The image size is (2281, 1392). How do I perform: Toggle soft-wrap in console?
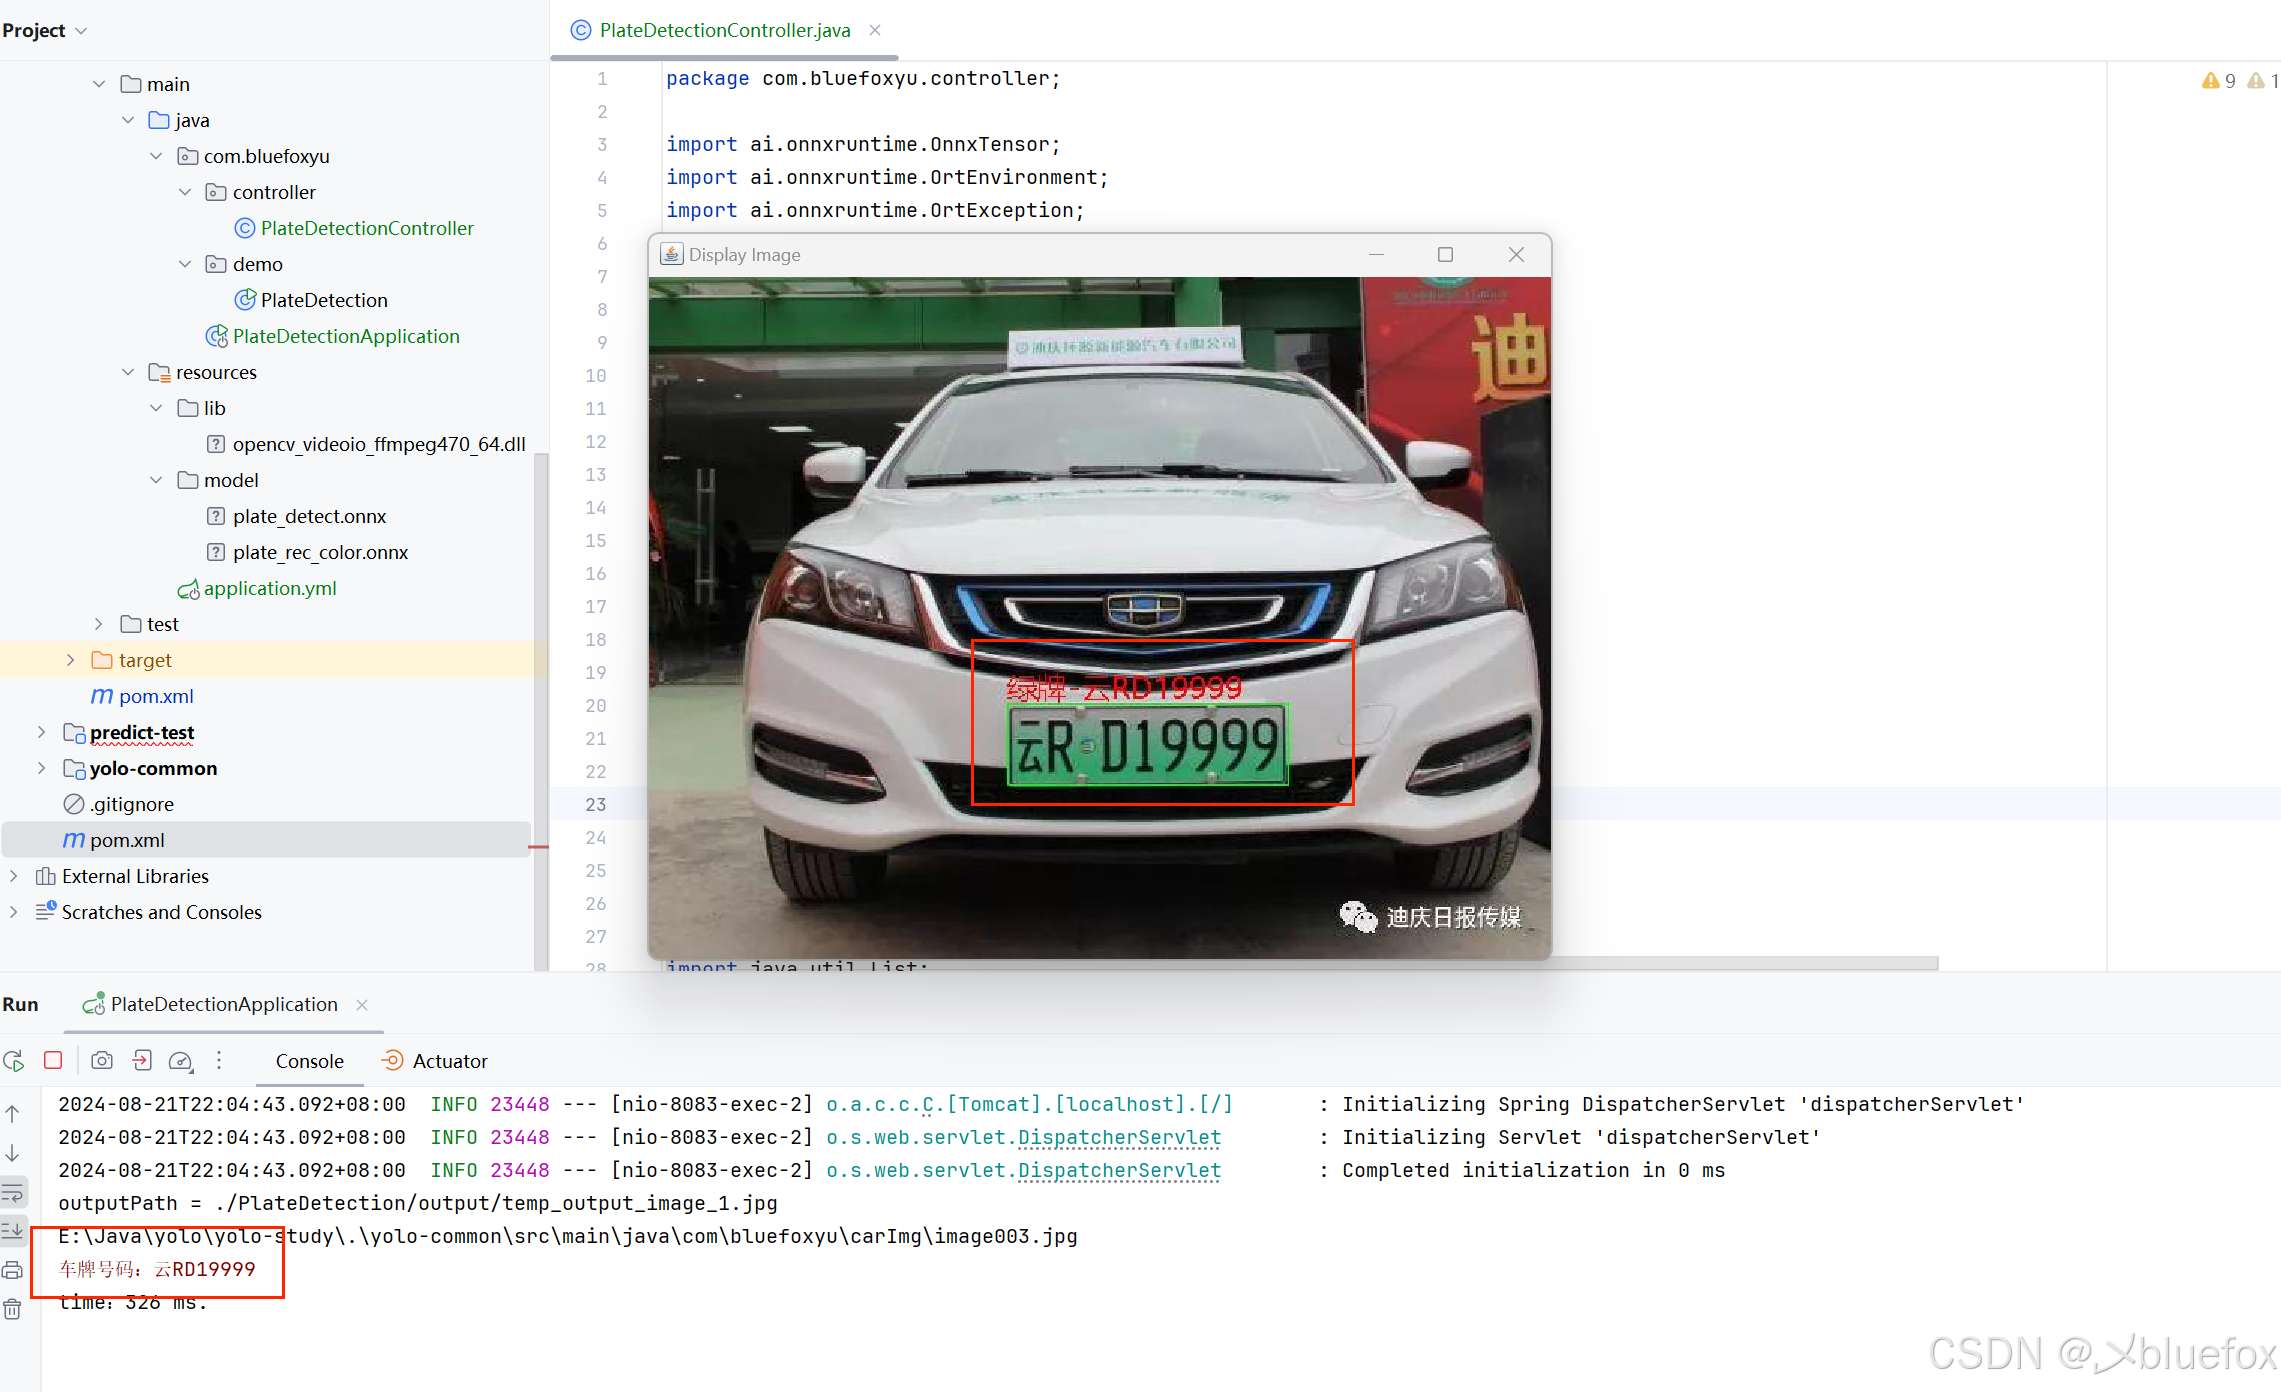point(13,1192)
